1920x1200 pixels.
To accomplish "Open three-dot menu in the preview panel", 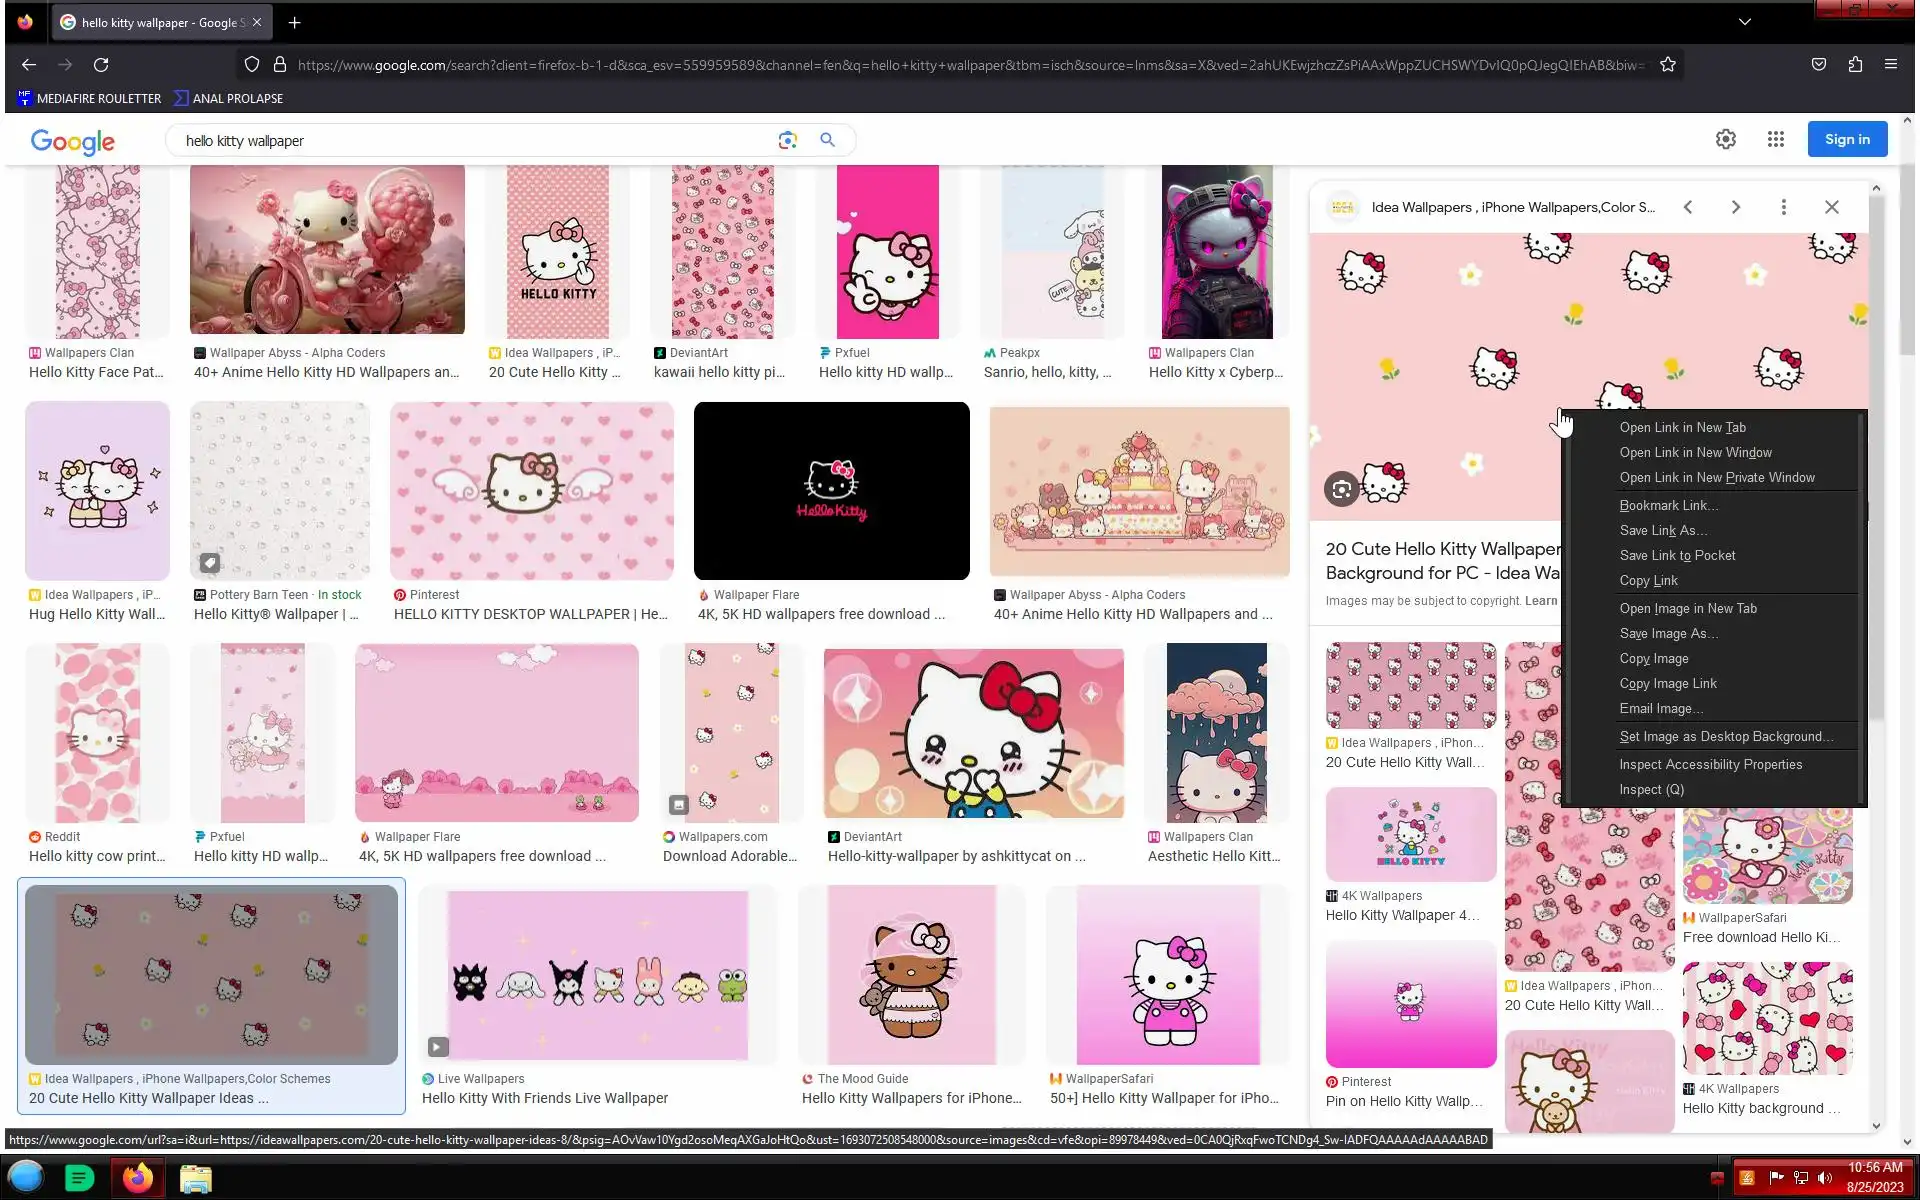I will pos(1783,207).
